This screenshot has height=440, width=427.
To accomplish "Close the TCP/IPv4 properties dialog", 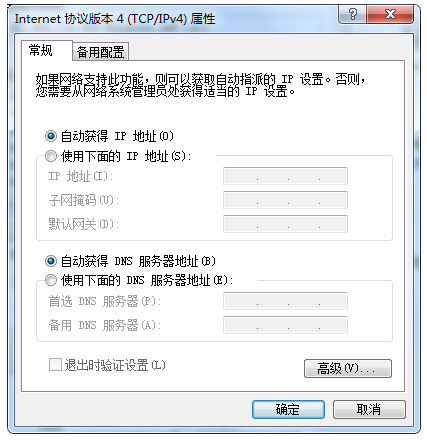I will coord(390,15).
